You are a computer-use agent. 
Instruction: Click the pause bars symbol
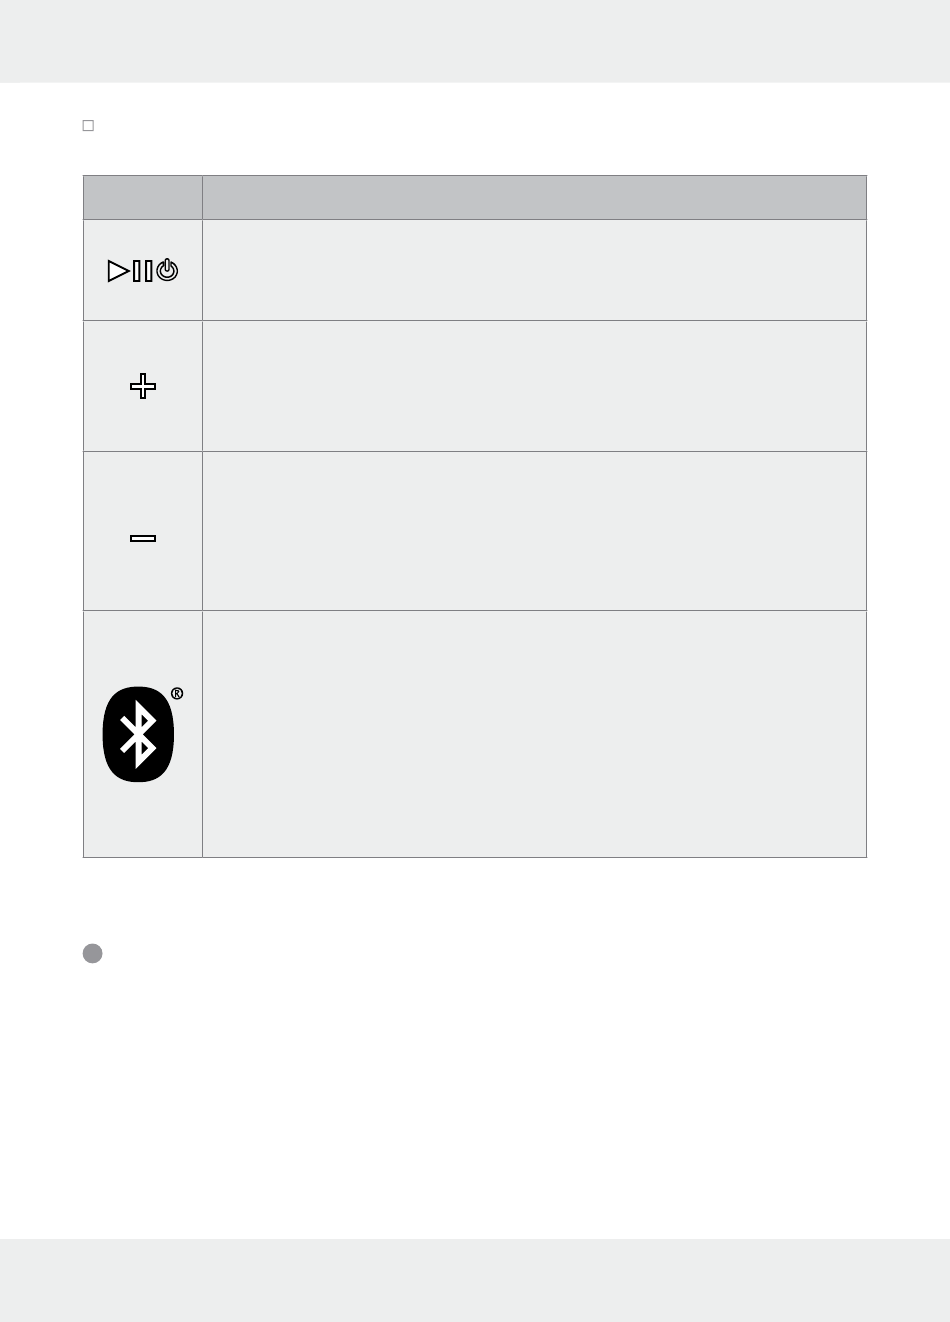[x=143, y=271]
